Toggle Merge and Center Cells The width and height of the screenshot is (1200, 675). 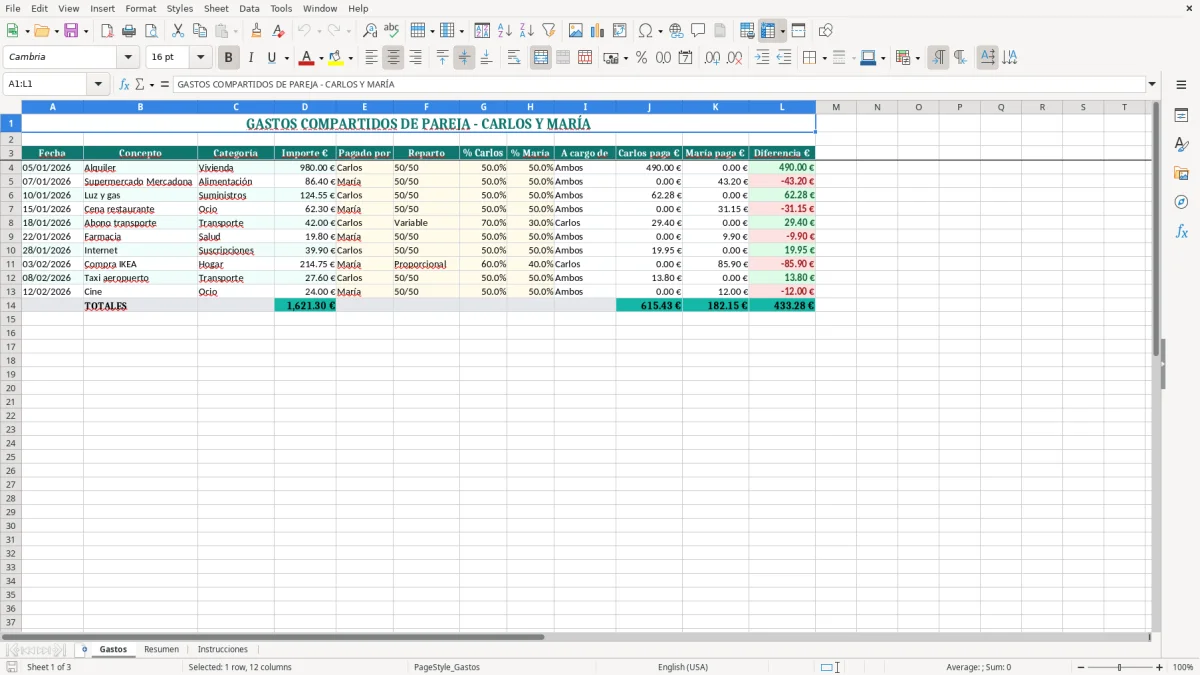click(x=541, y=58)
